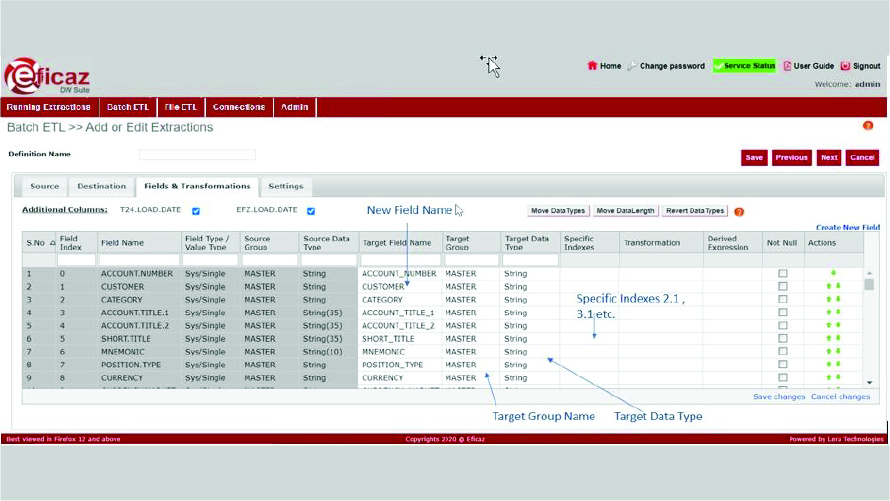The height and width of the screenshot is (501, 890).
Task: Enable Not Null for the CUSTOMER row
Action: tap(783, 286)
